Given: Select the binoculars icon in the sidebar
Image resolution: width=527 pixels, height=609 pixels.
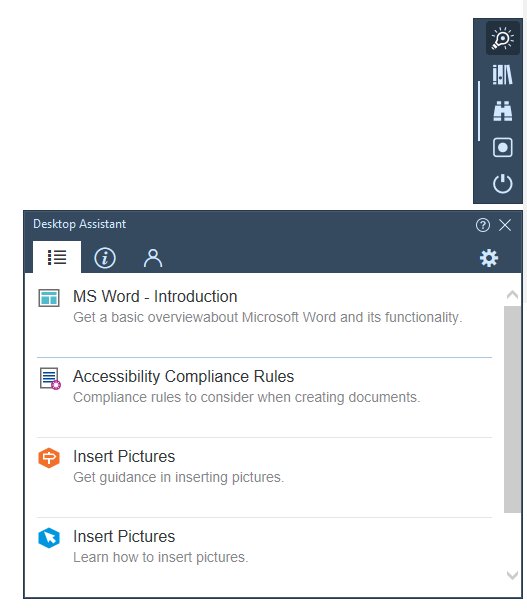Looking at the screenshot, I should (x=503, y=111).
